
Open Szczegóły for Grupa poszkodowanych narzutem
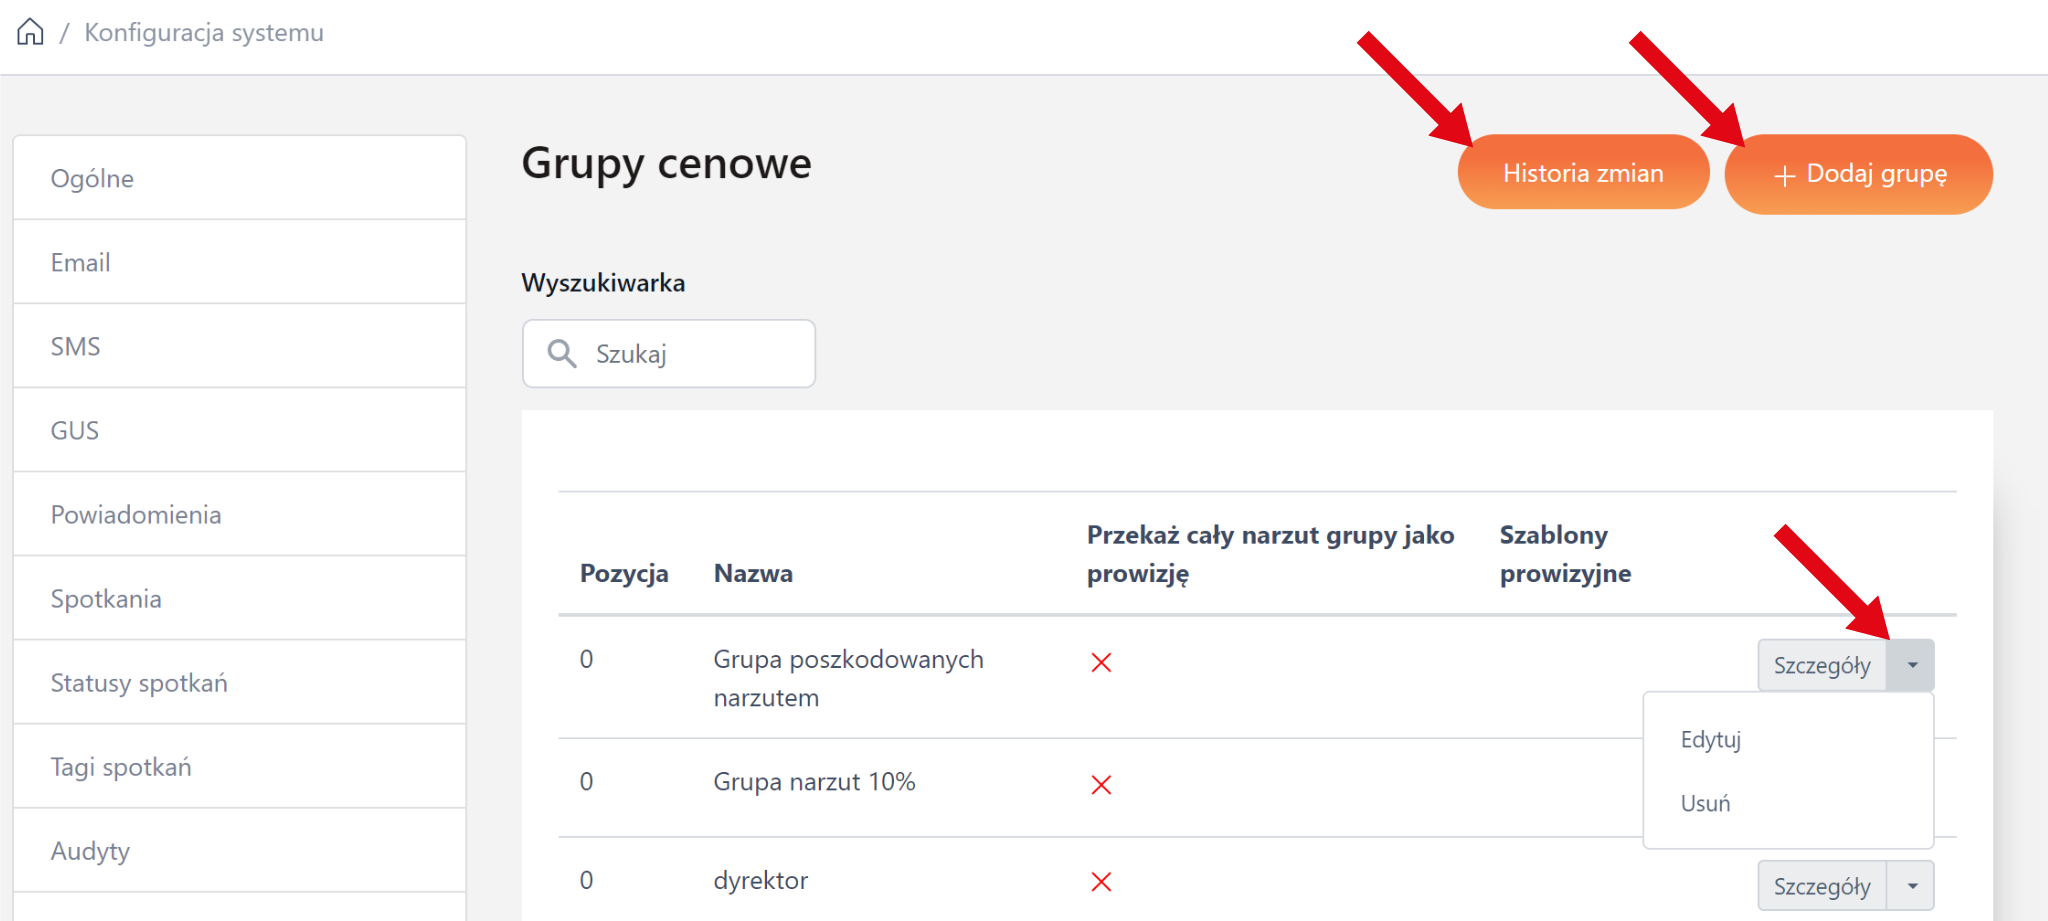point(1821,665)
